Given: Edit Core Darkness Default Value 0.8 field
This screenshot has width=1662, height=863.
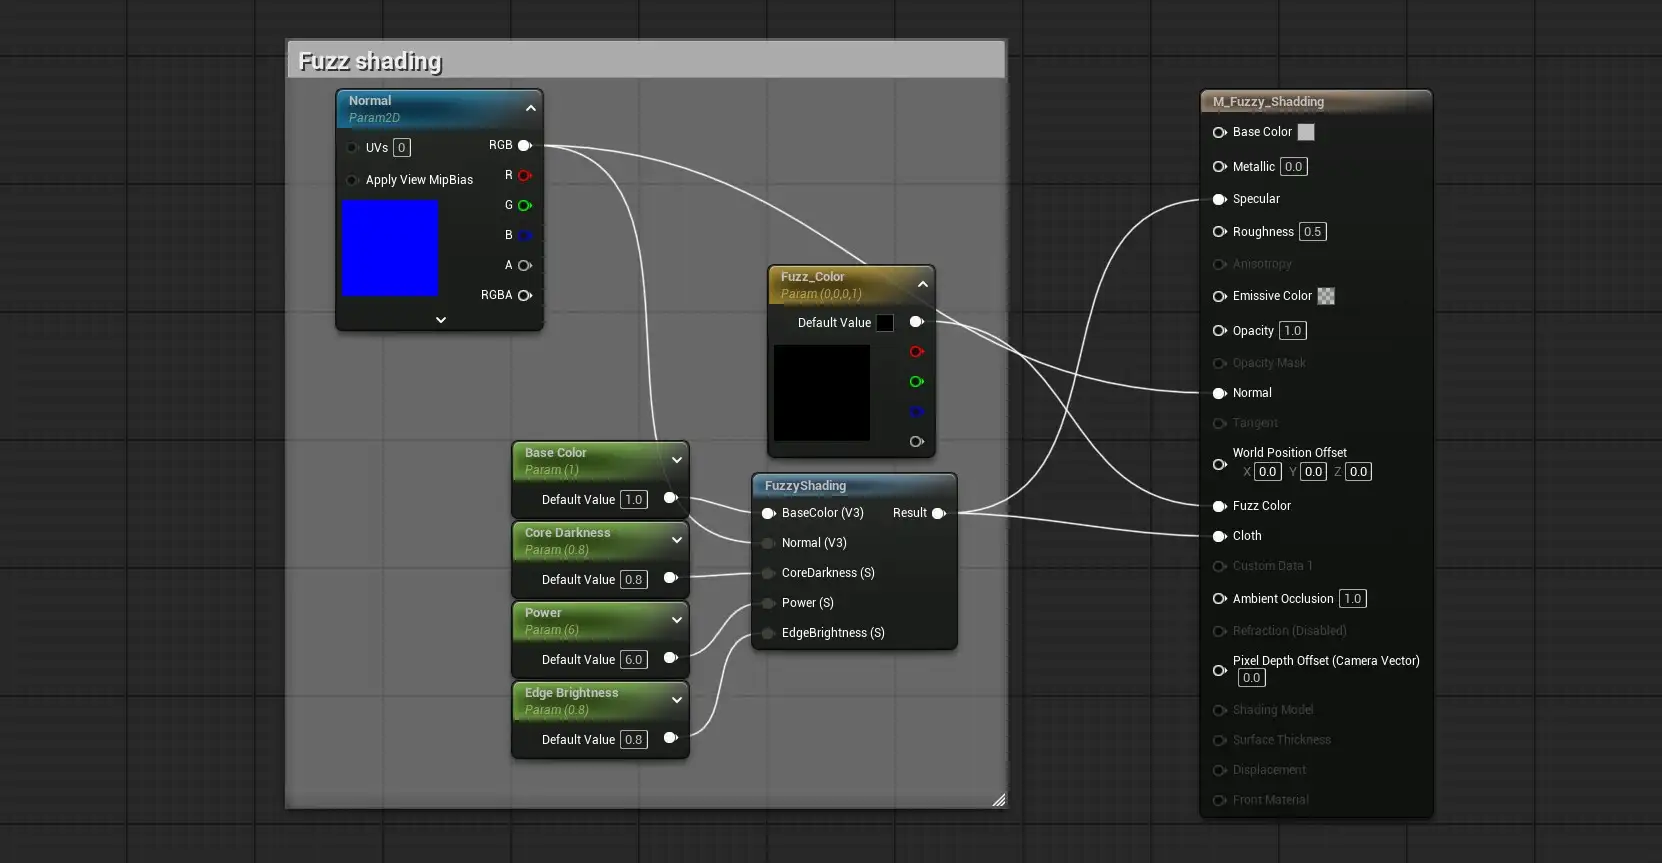Looking at the screenshot, I should pyautogui.click(x=634, y=580).
